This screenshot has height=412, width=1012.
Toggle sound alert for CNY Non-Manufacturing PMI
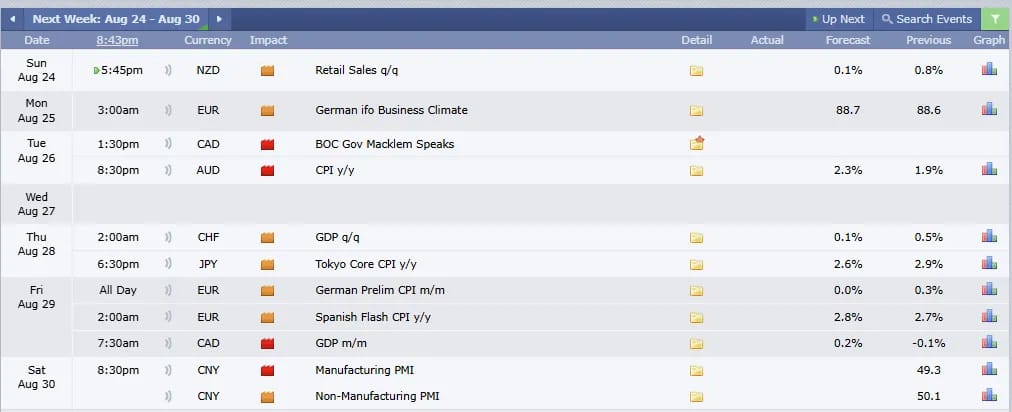coord(168,396)
